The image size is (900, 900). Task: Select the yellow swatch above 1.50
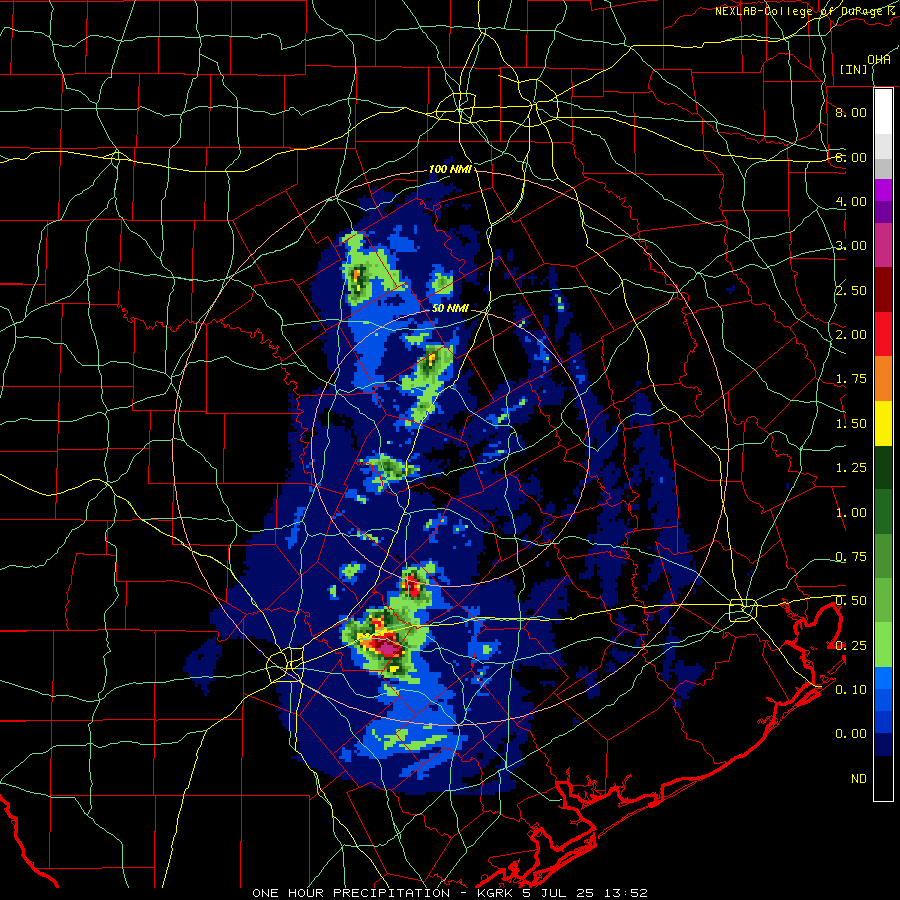click(x=883, y=423)
